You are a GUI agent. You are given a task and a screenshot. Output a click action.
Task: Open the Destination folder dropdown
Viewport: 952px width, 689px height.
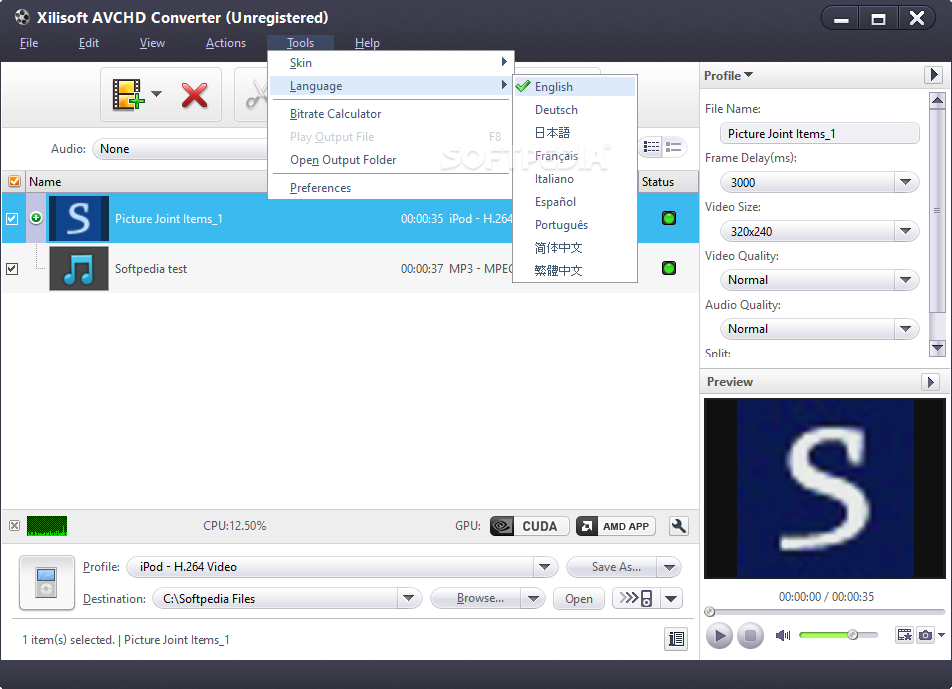point(409,599)
